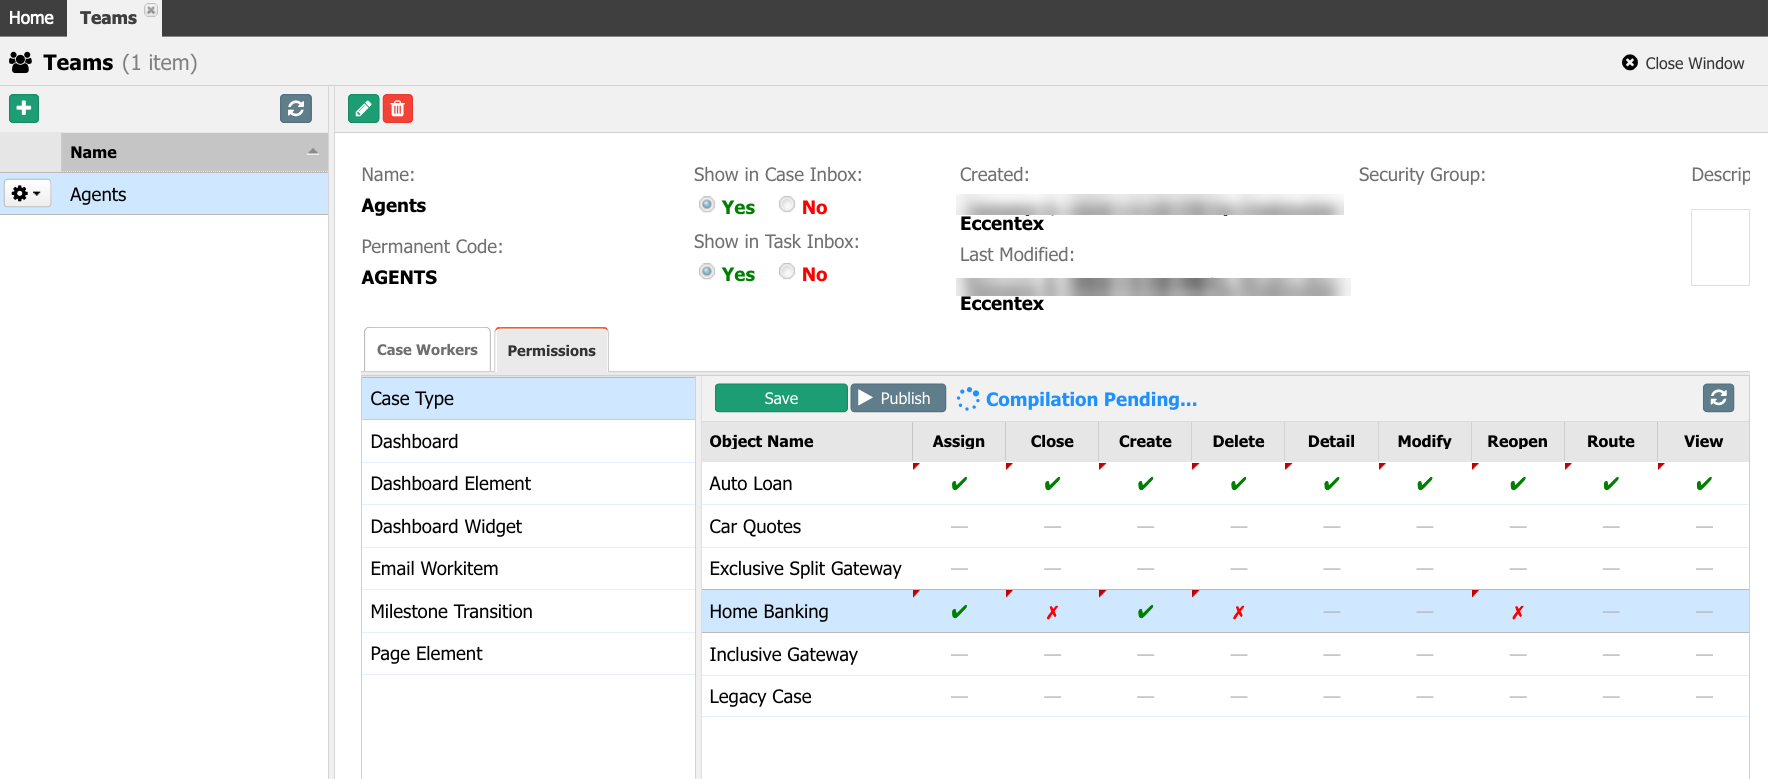
Task: Select No for Show in Task Inbox
Action: (x=787, y=272)
